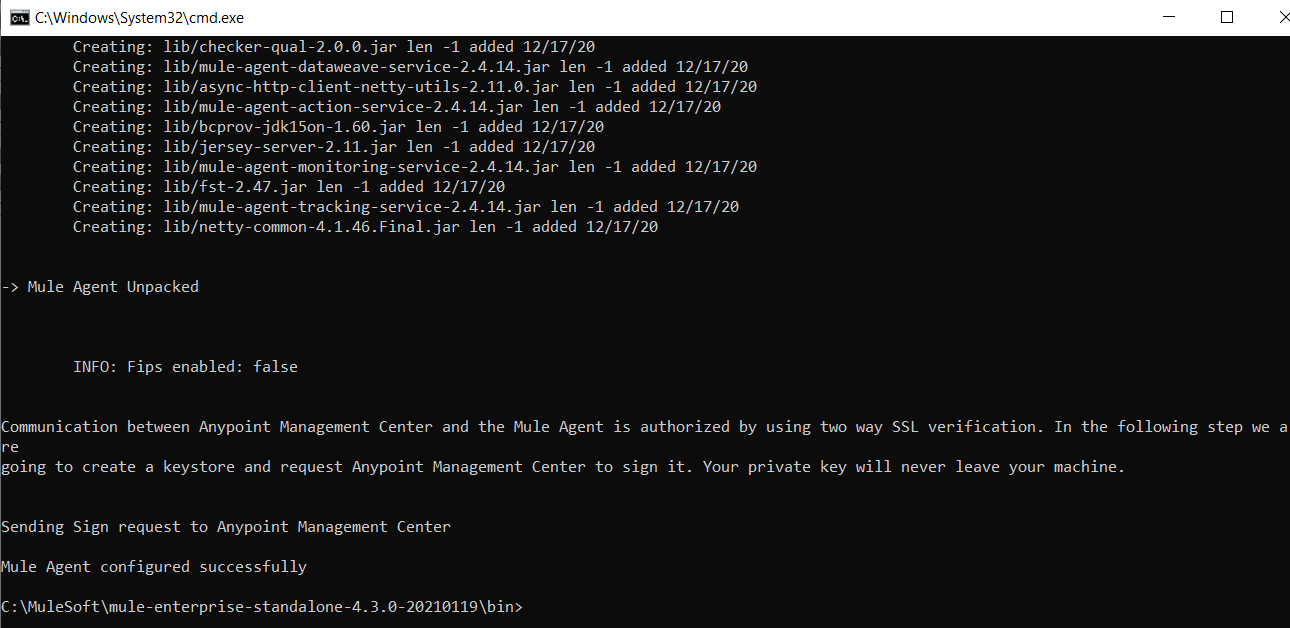Click the fst-2.47.jar output line
The image size is (1290, 628).
coord(289,187)
